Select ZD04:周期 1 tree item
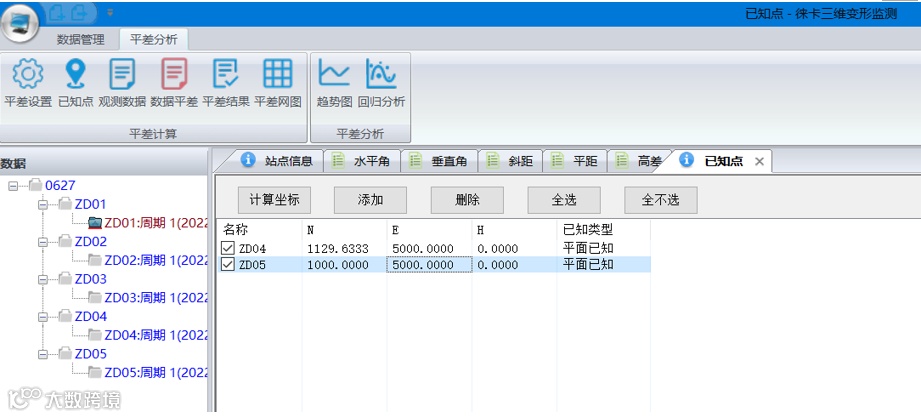The image size is (921, 417). pos(156,335)
